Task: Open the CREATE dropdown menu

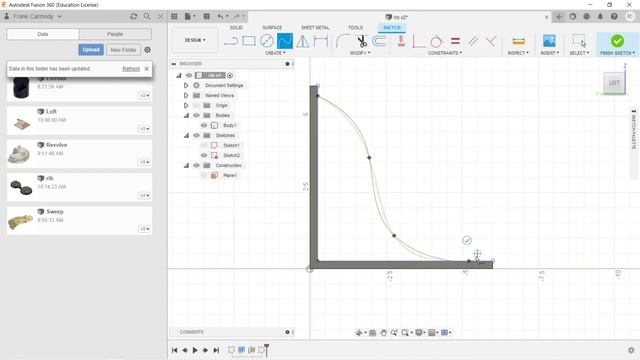Action: 275,53
